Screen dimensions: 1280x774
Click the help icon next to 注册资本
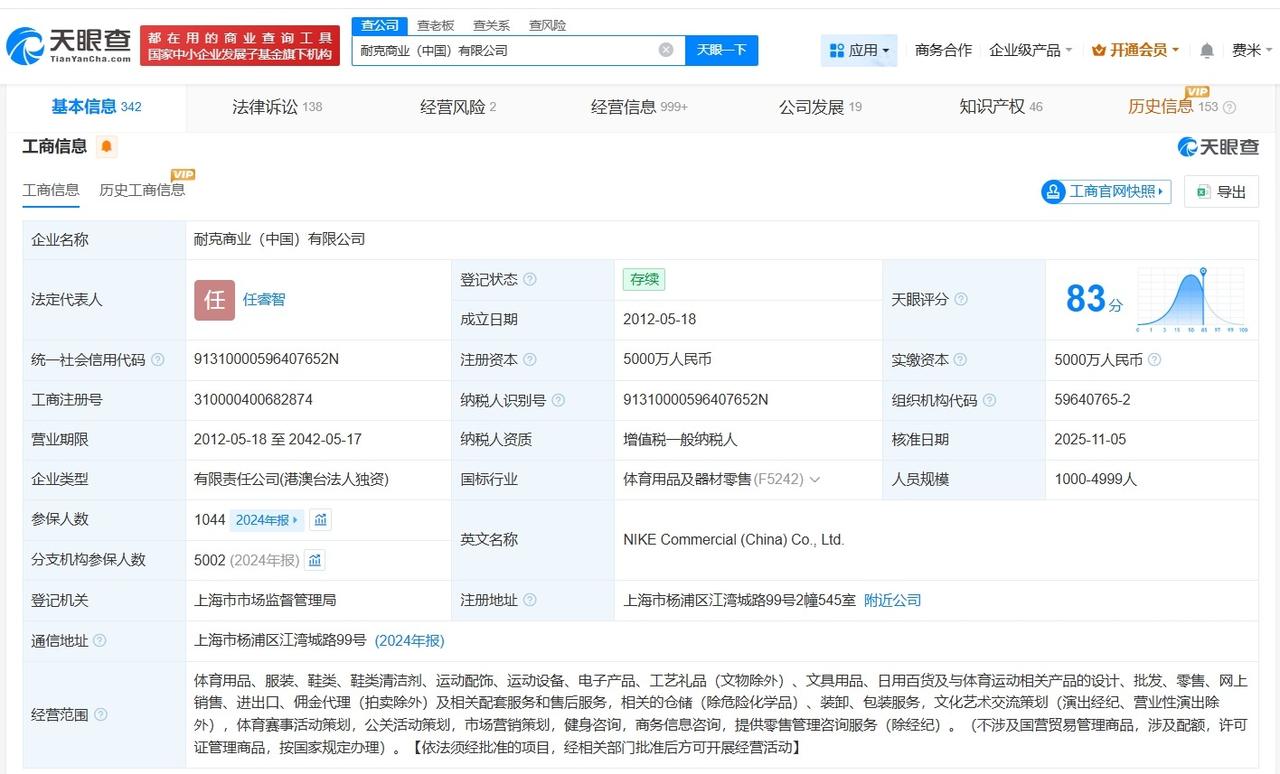pos(530,360)
